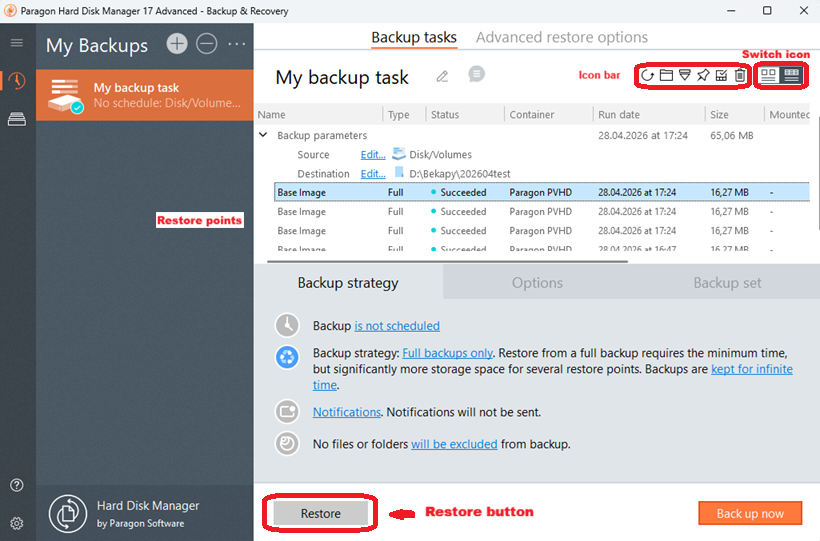Click the Restore button
The image size is (820, 541).
coord(321,513)
